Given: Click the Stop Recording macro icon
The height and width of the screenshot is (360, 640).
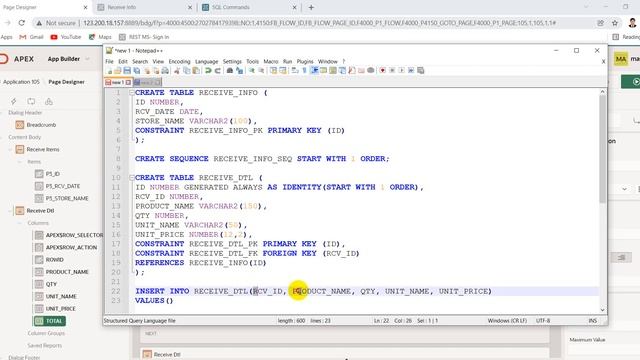Looking at the screenshot, I should point(392,71).
